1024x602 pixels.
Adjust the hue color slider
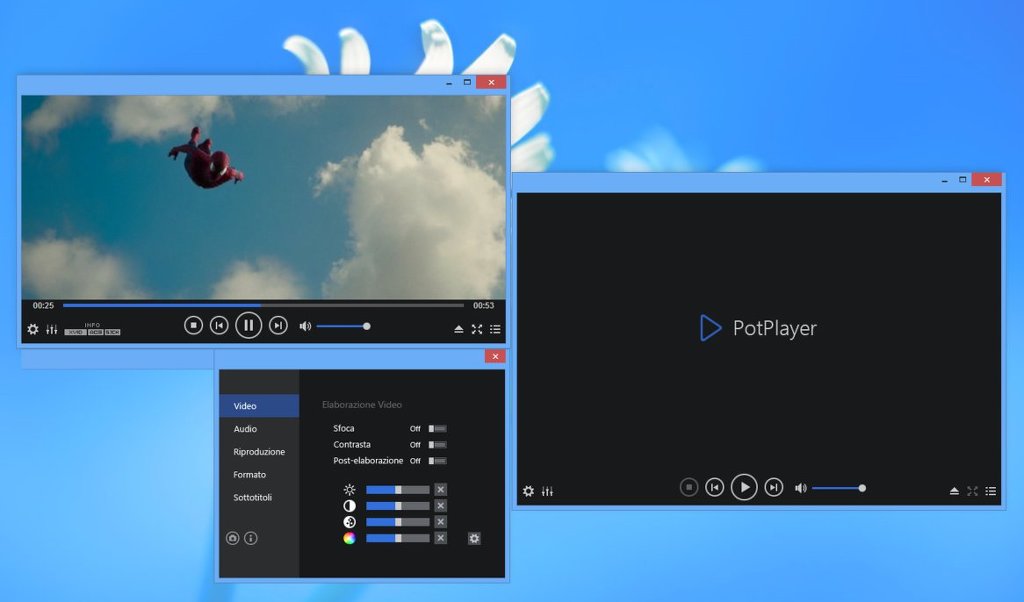tap(398, 538)
